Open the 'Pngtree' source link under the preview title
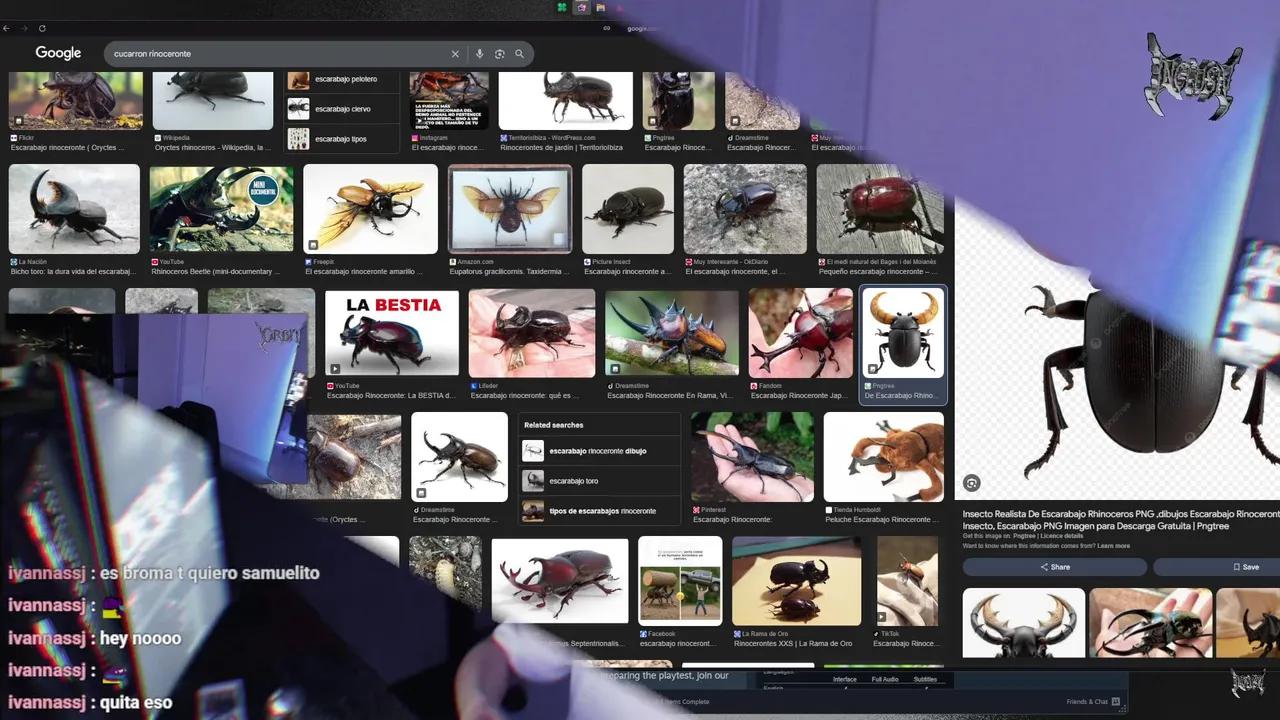The width and height of the screenshot is (1280, 720). (1023, 536)
